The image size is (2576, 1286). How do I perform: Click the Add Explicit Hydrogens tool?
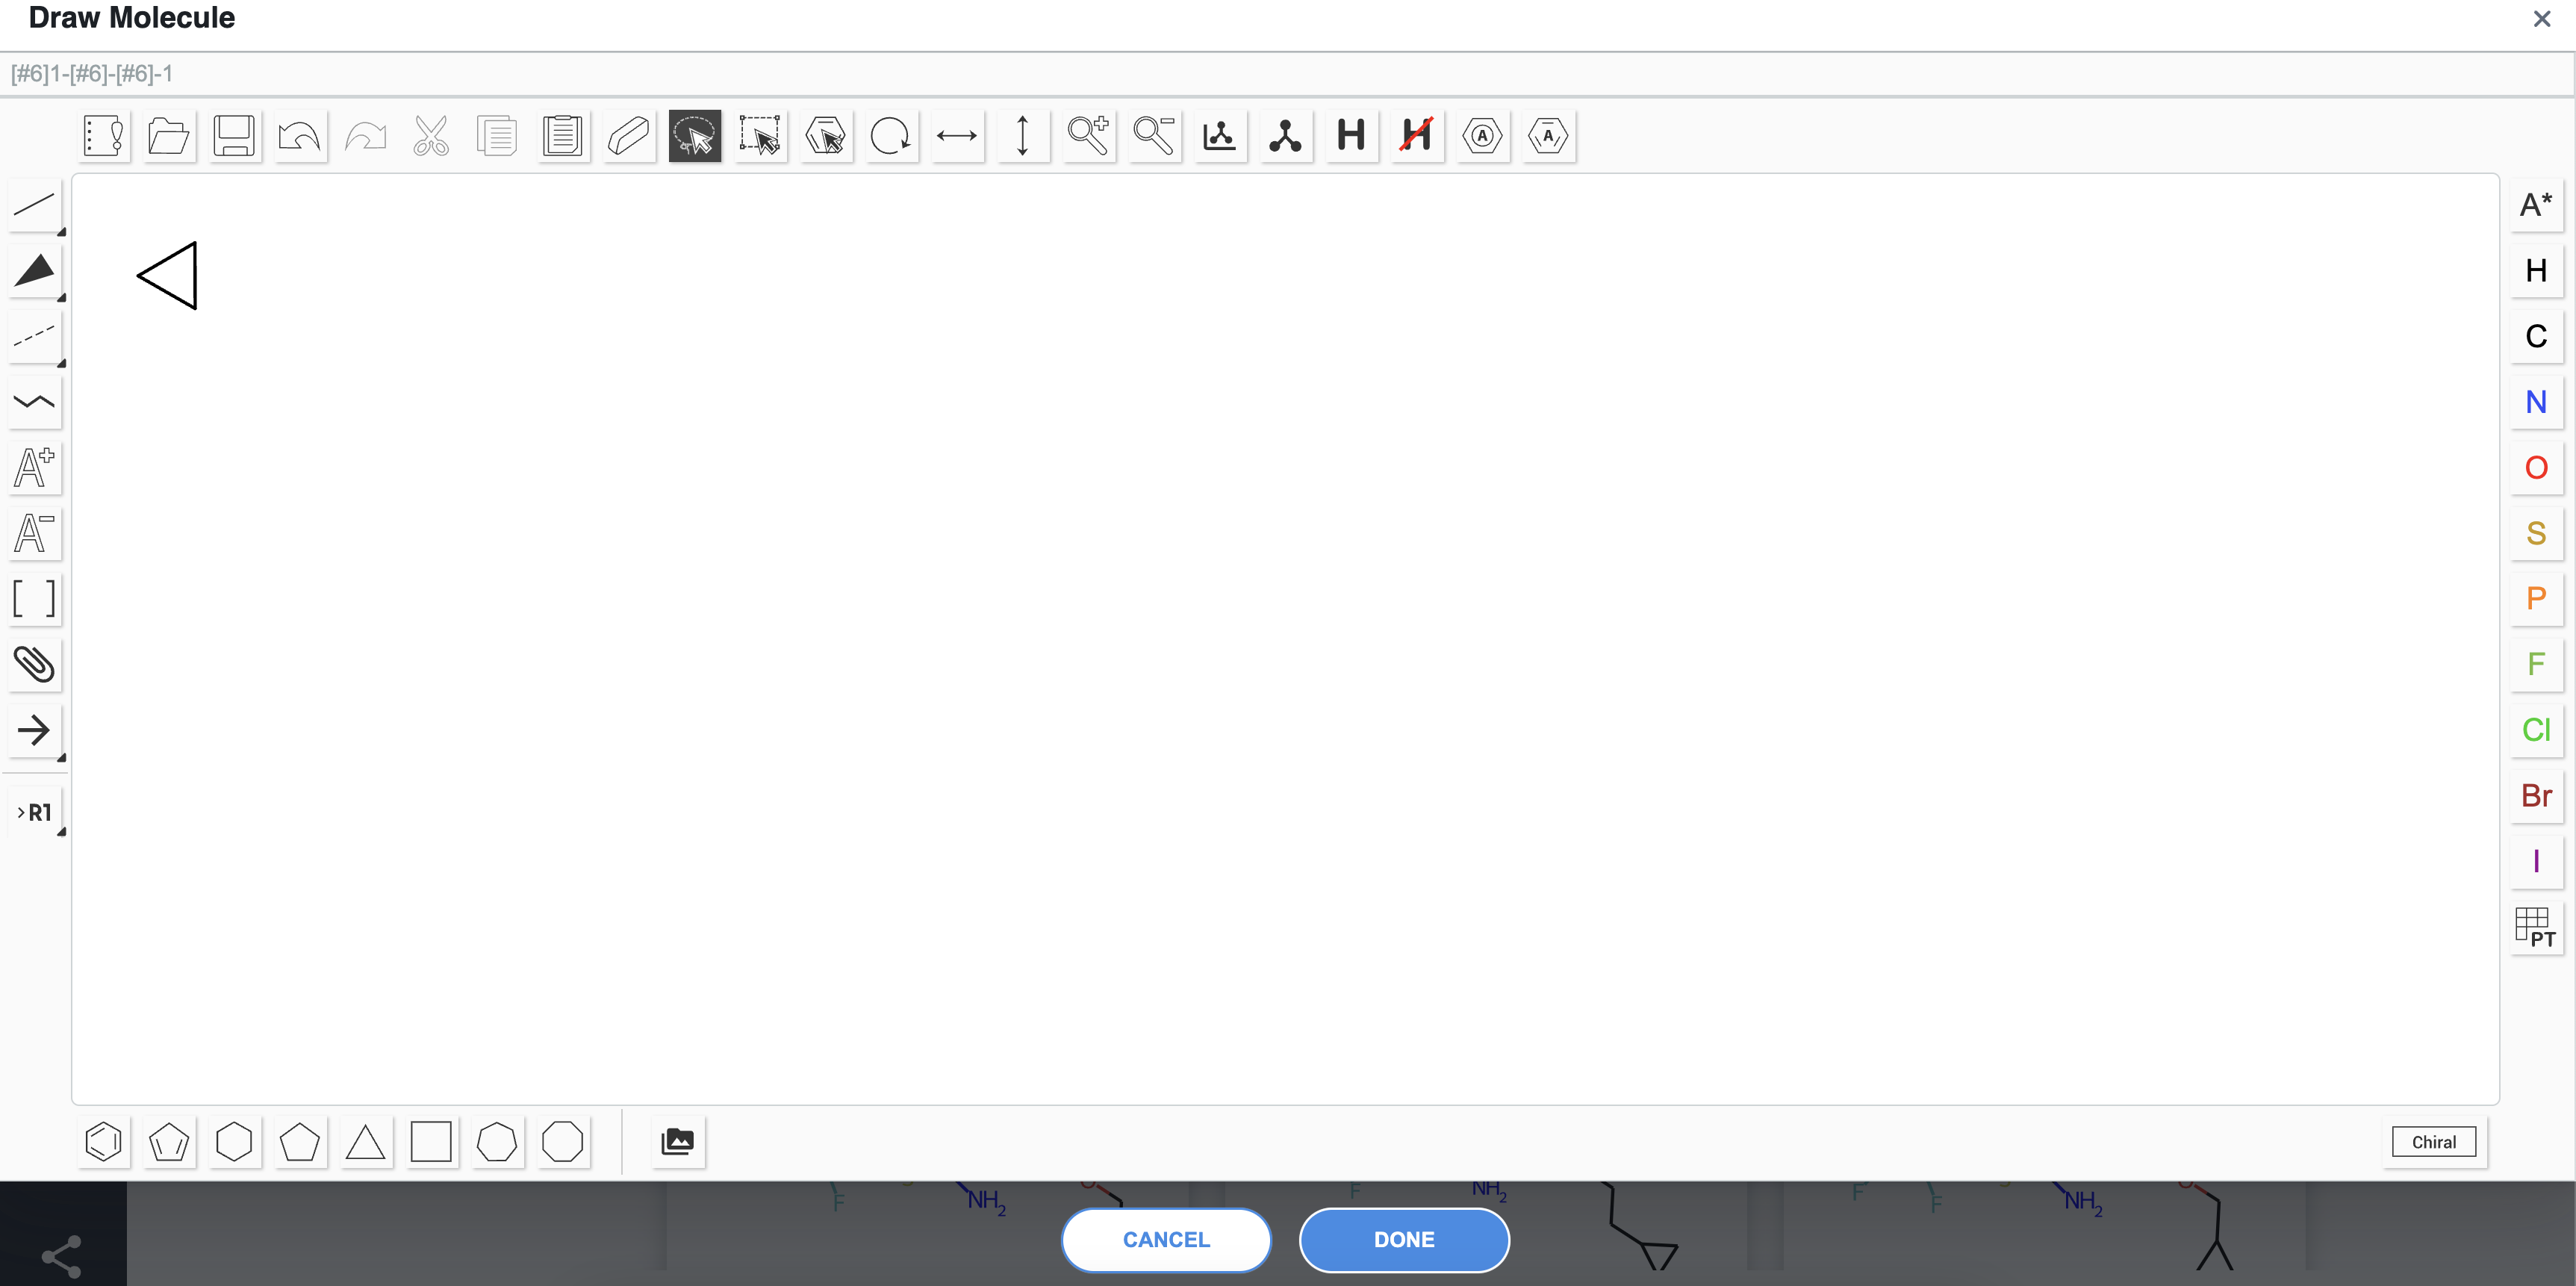pos(1351,136)
